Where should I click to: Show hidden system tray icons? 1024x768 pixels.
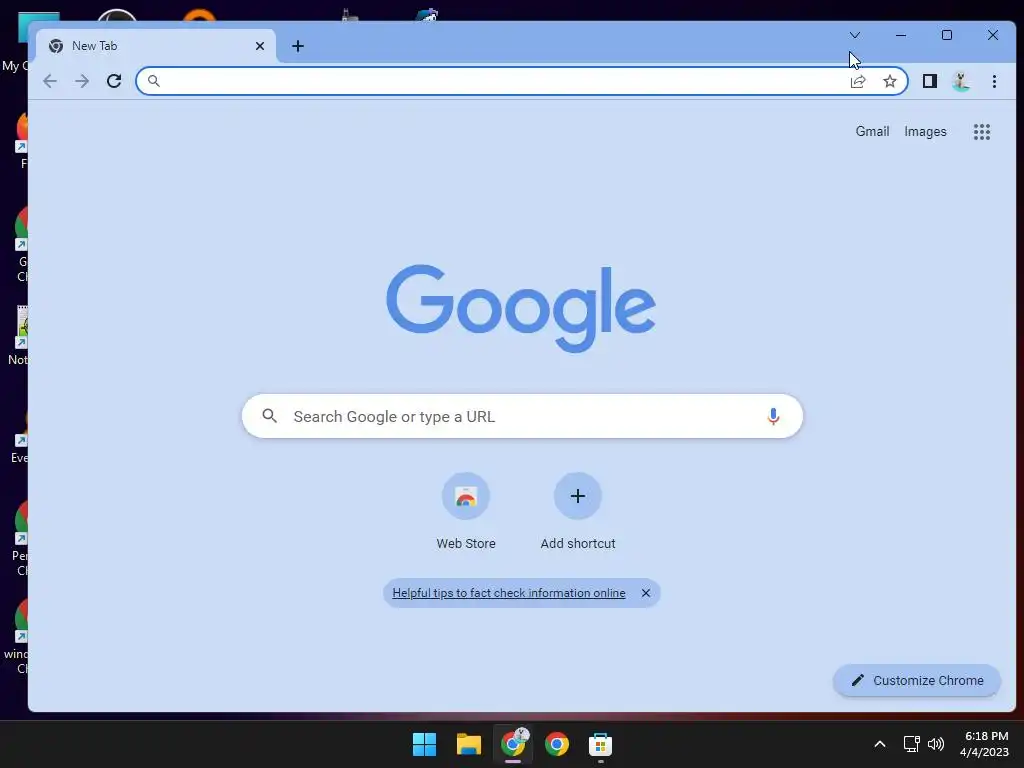pyautogui.click(x=880, y=744)
